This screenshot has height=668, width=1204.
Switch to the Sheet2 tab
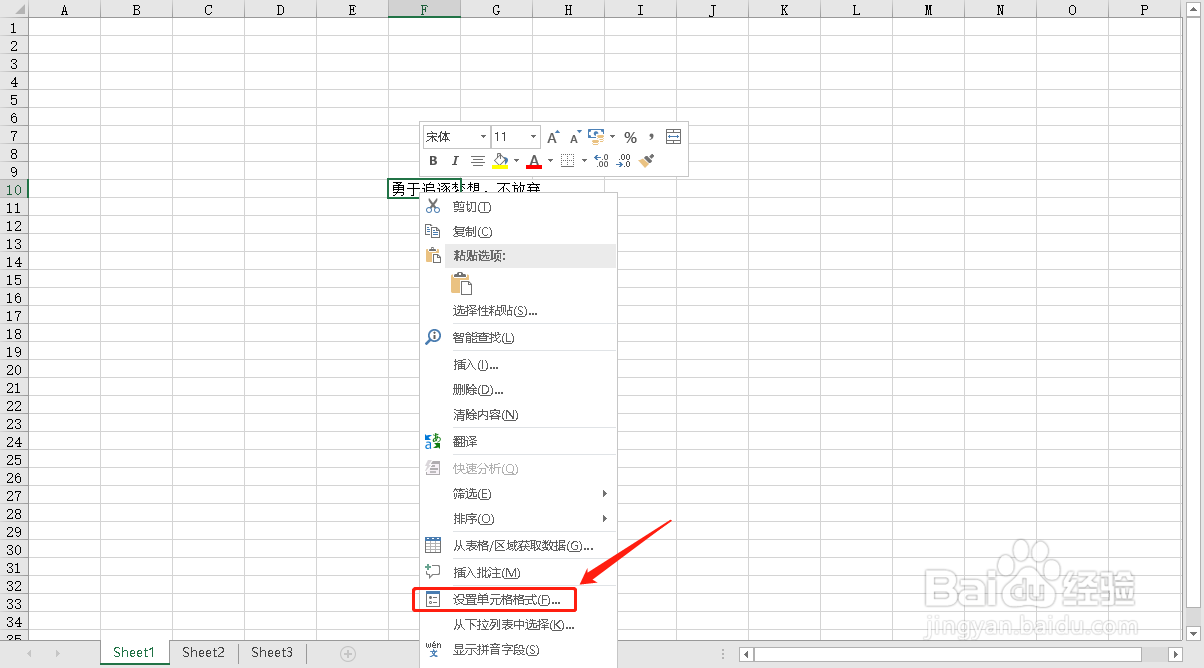[x=203, y=652]
